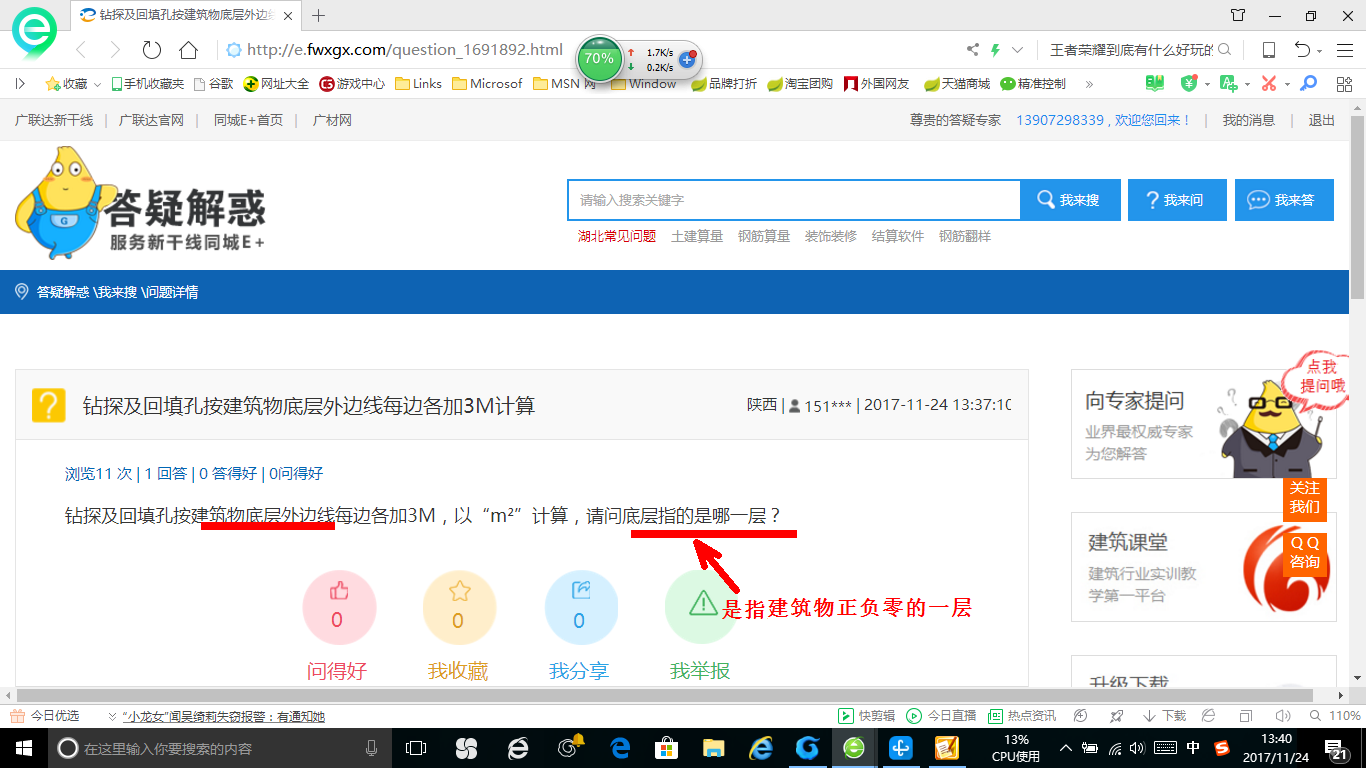This screenshot has height=768, width=1366.
Task: Click the pink 问得好 thumbs-up circle
Action: (x=339, y=607)
